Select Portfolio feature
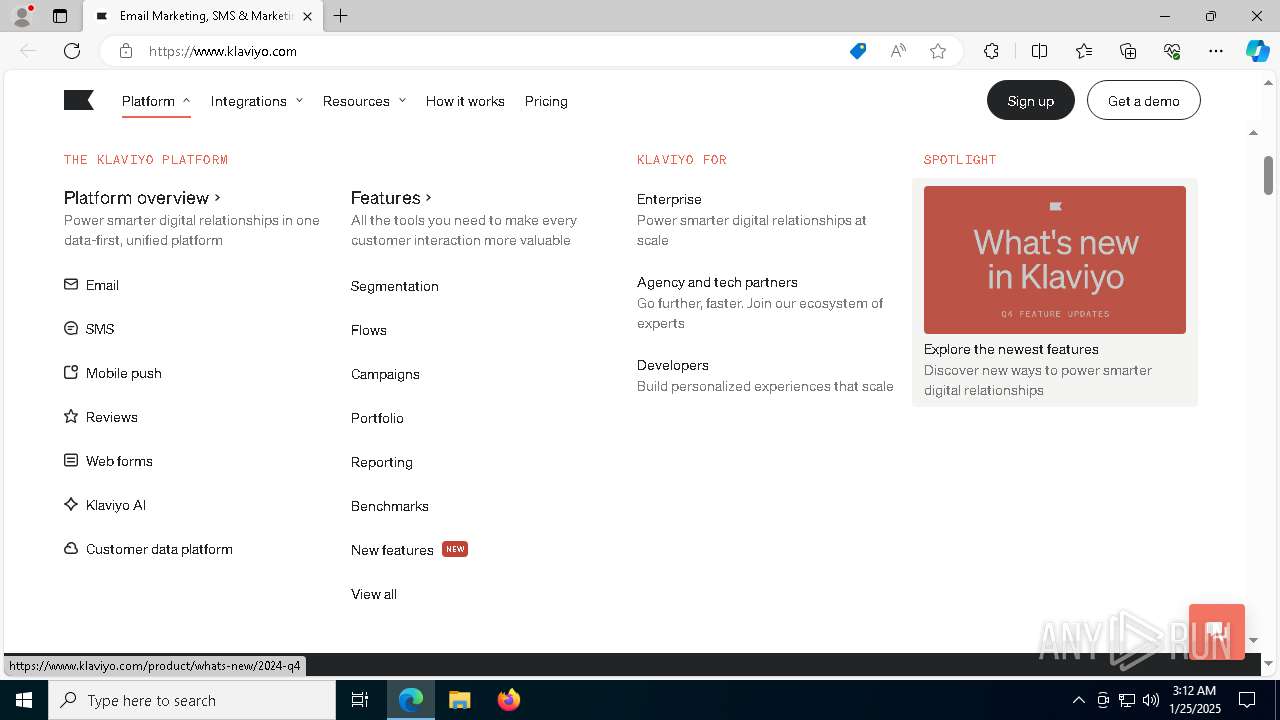Viewport: 1280px width, 720px height. (x=377, y=418)
